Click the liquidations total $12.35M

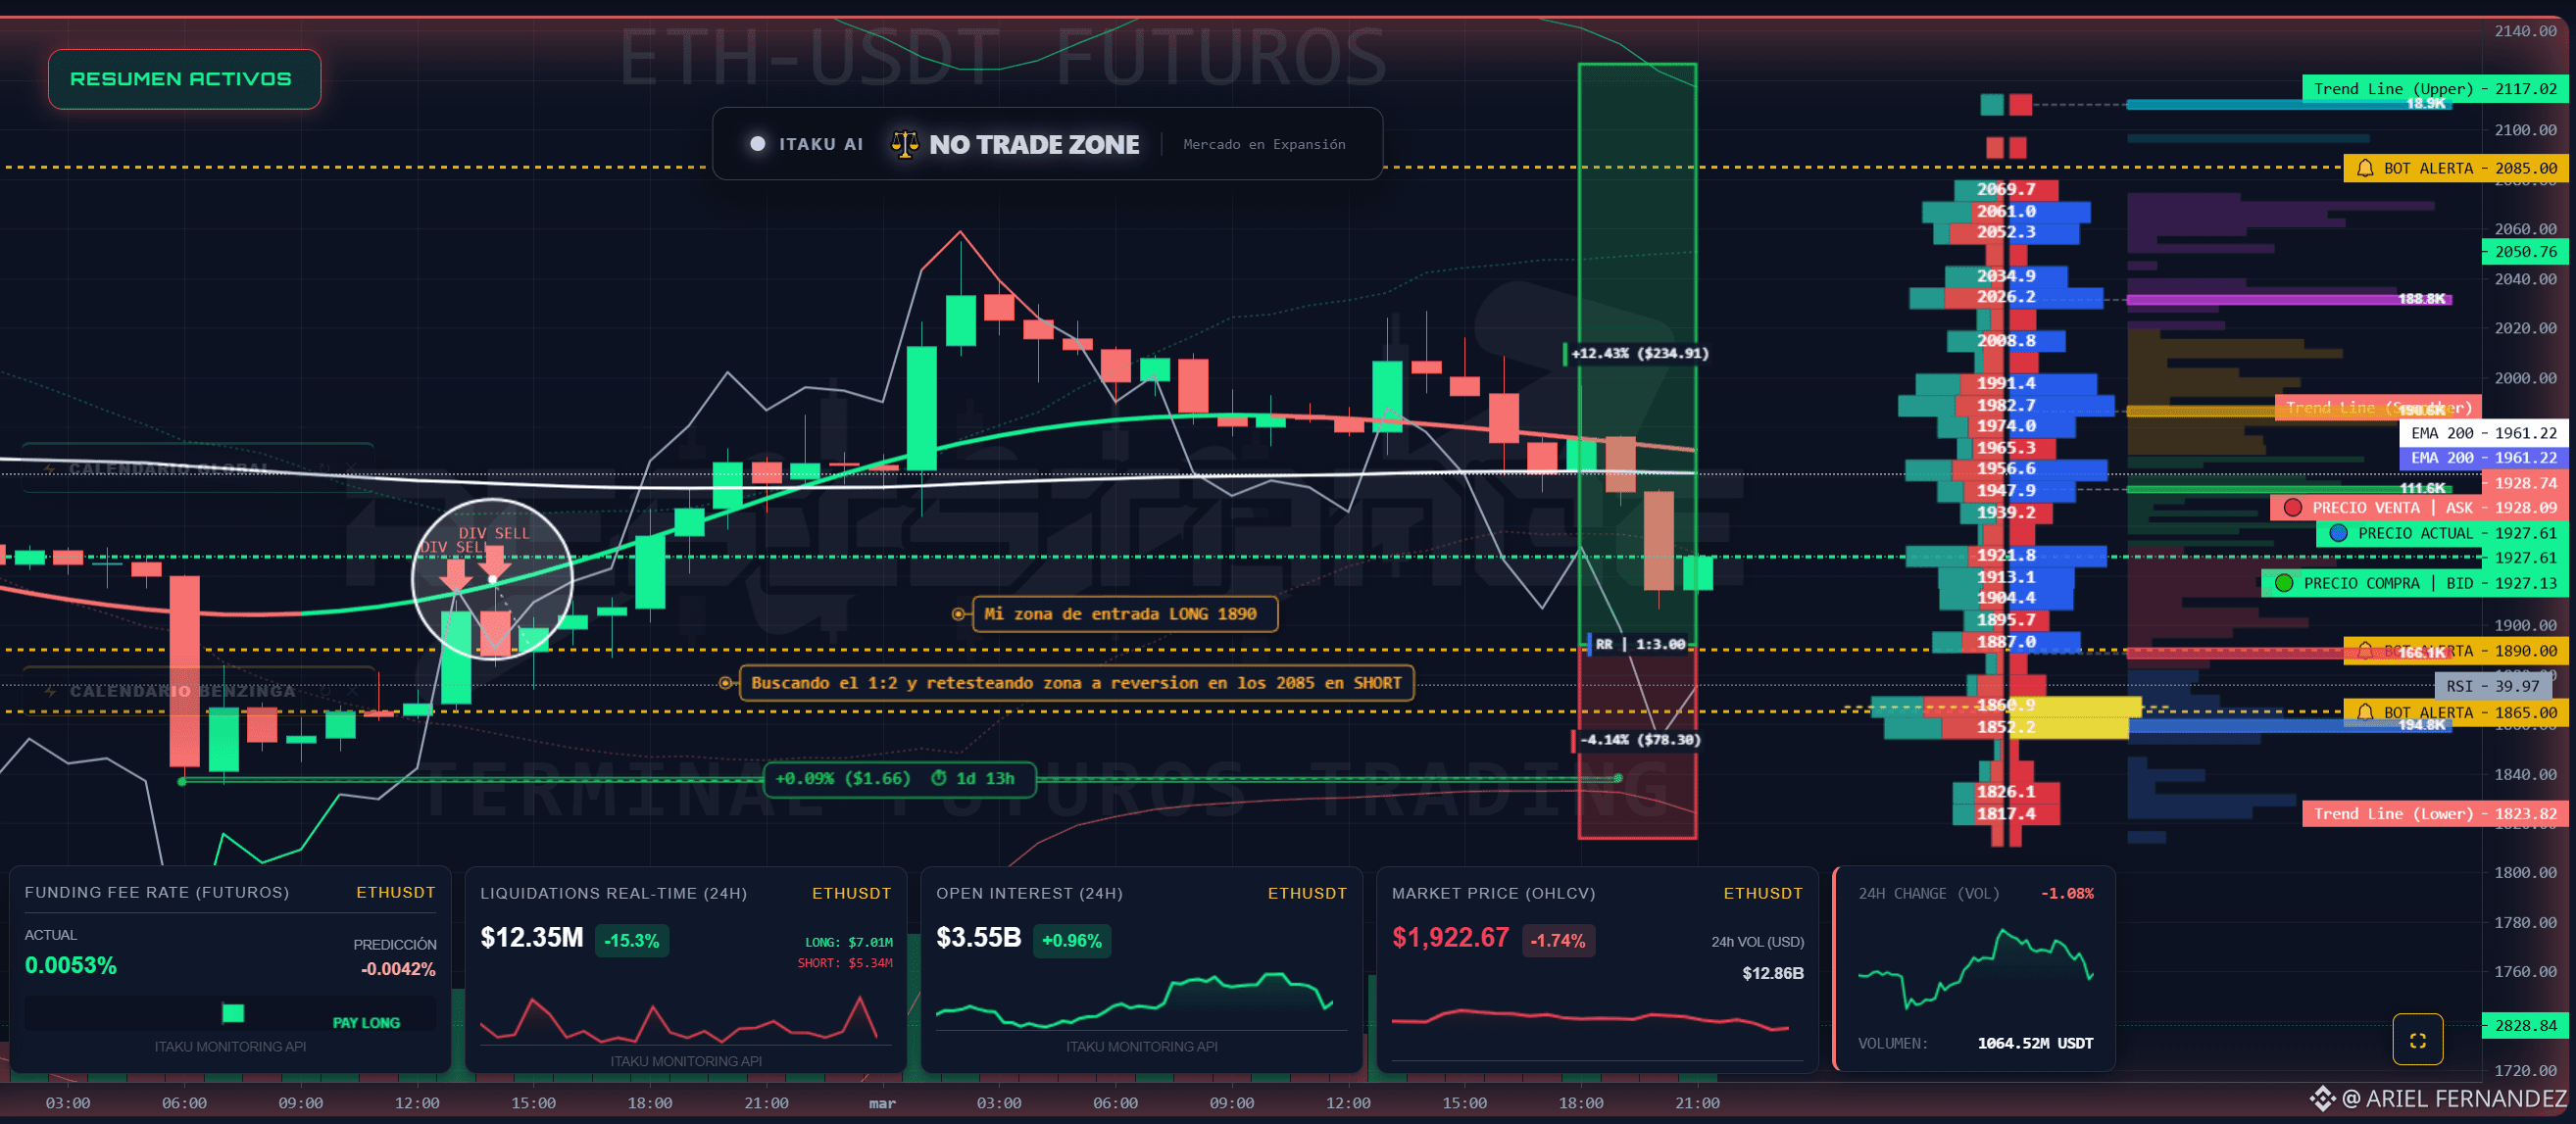532,938
